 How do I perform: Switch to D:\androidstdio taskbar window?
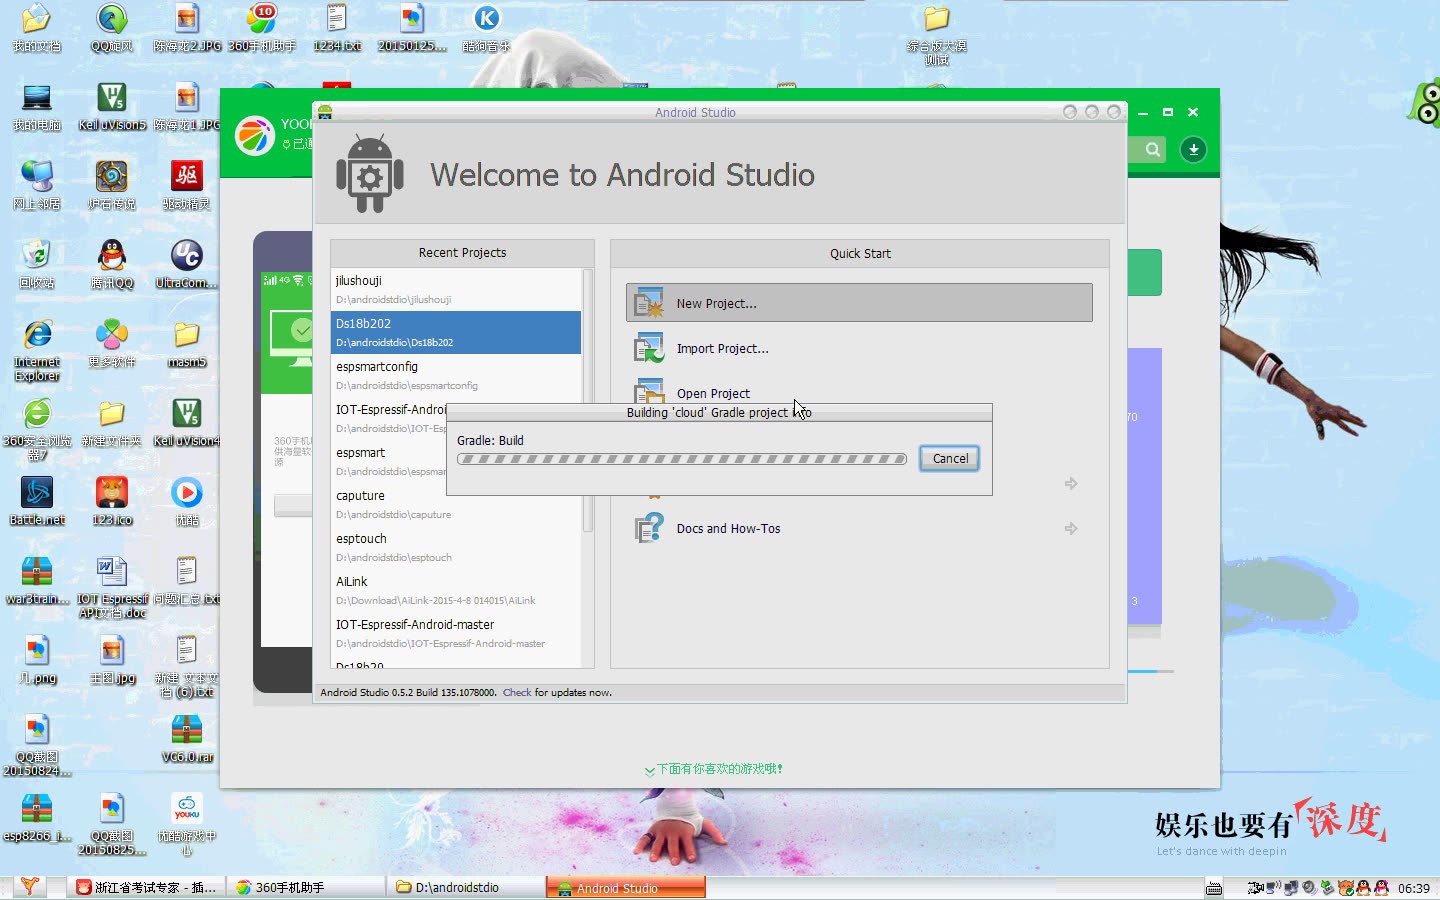pyautogui.click(x=465, y=887)
